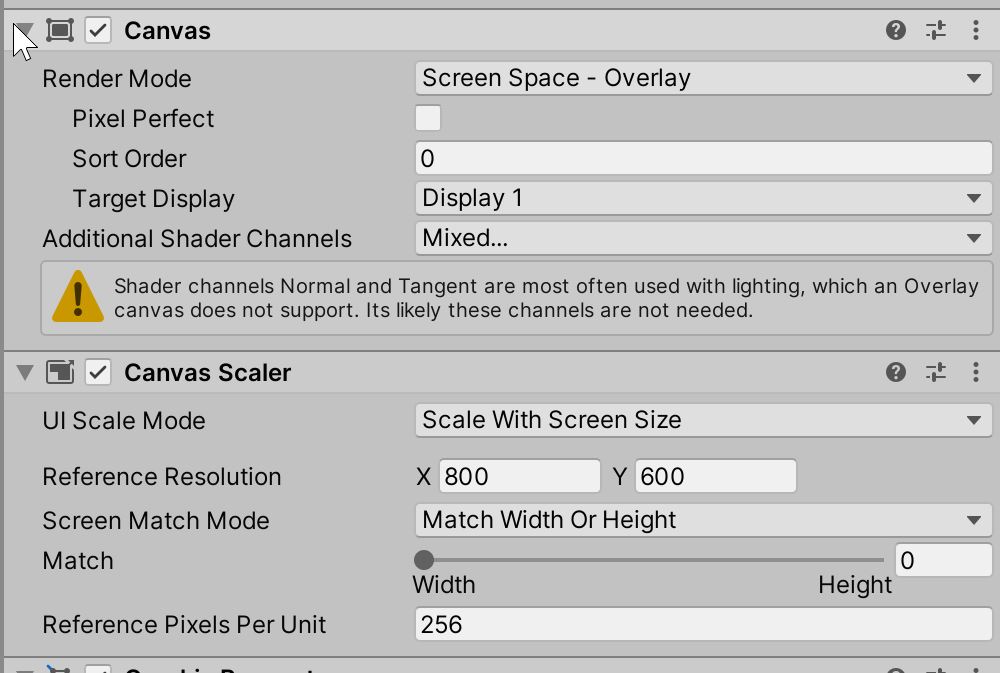The image size is (1000, 673).
Task: Click the Canvas Scaler component icon
Action: (60, 372)
